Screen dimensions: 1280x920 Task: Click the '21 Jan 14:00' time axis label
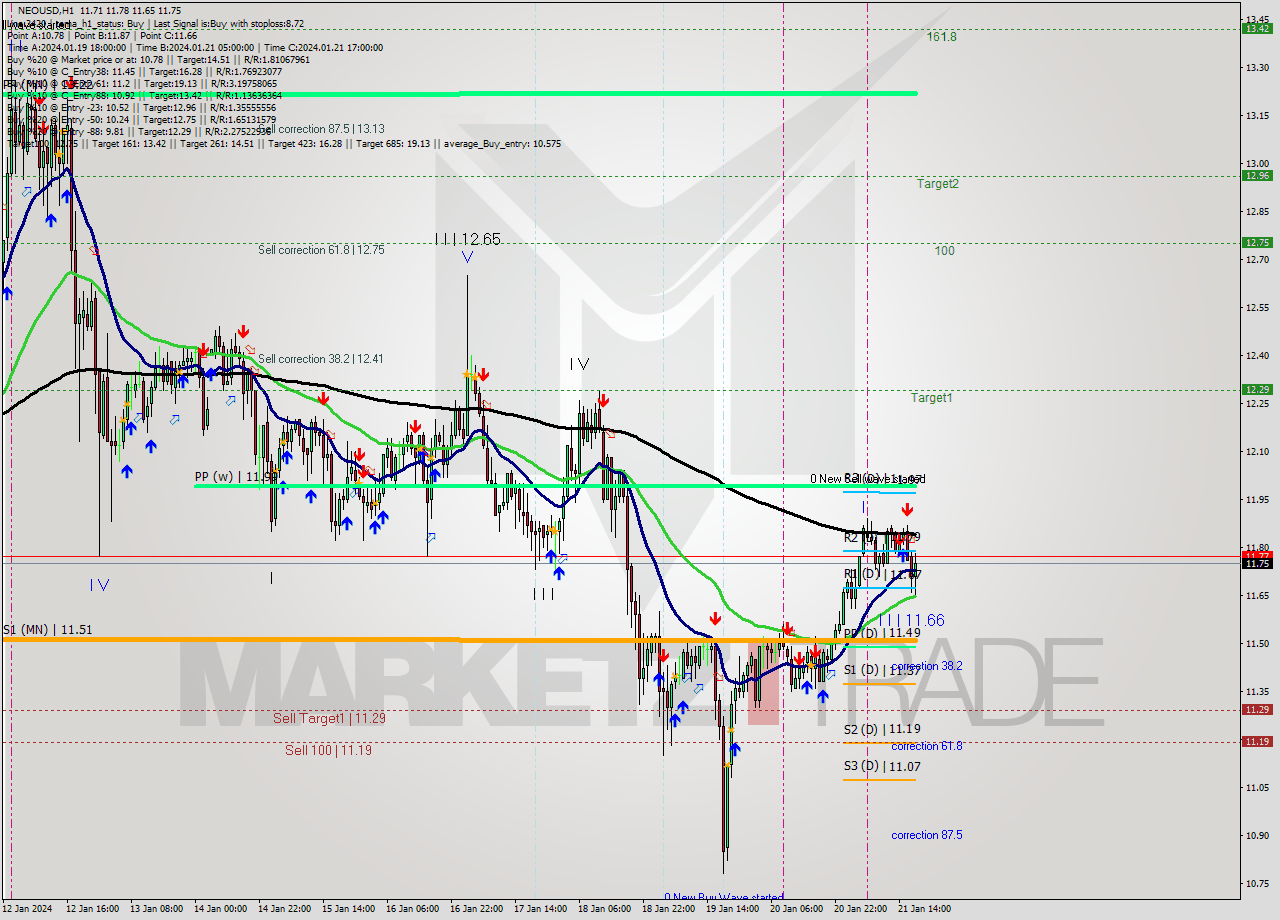(x=923, y=909)
